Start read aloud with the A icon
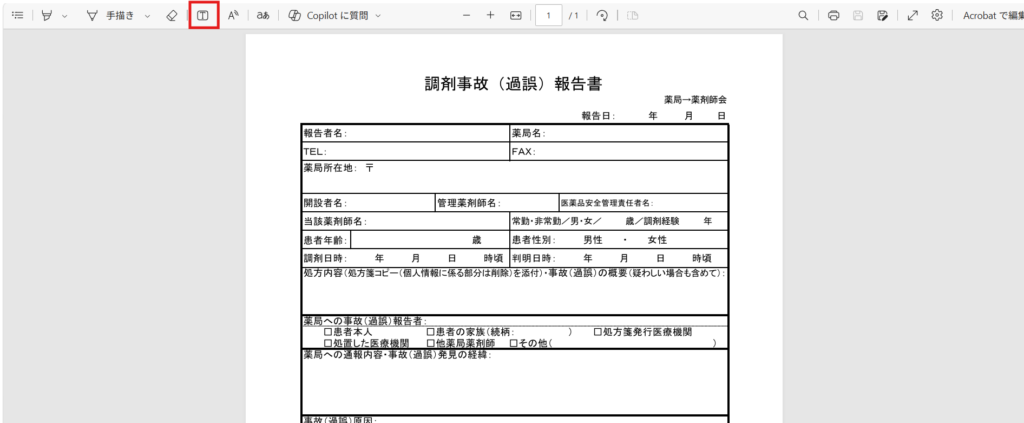This screenshot has height=423, width=1024. [x=233, y=16]
